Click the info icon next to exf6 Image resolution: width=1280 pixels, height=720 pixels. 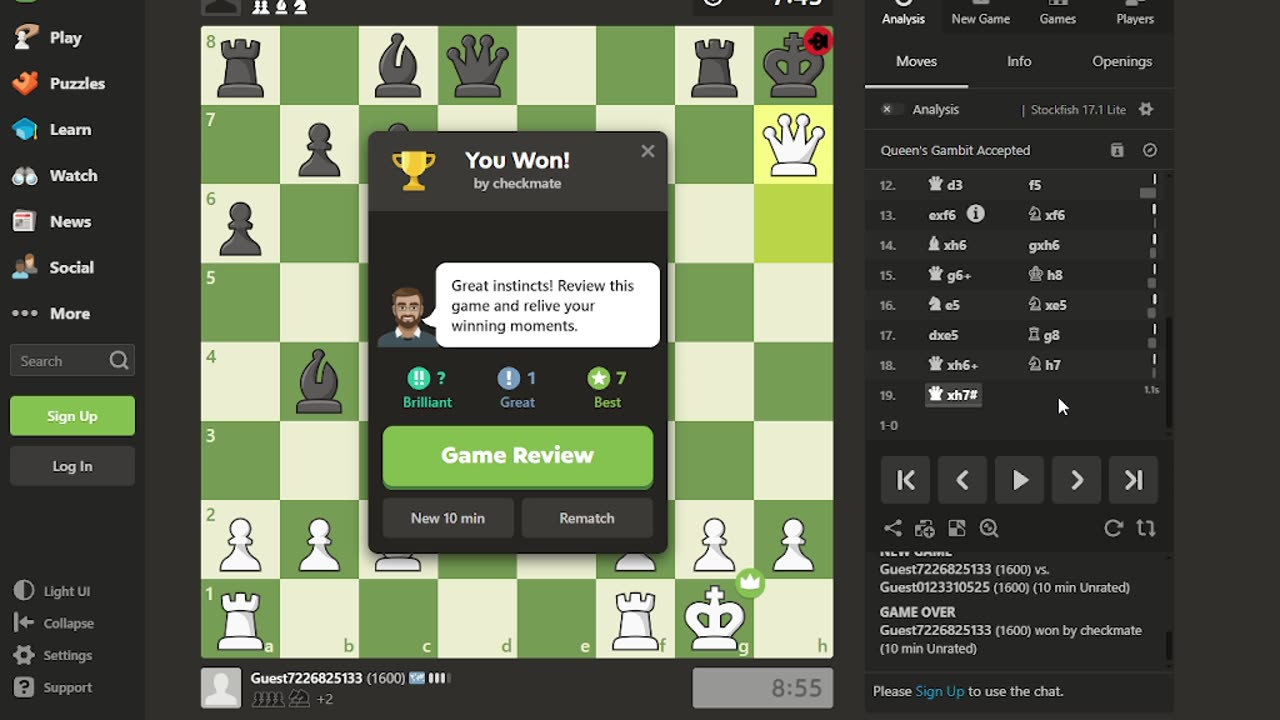[x=976, y=214]
